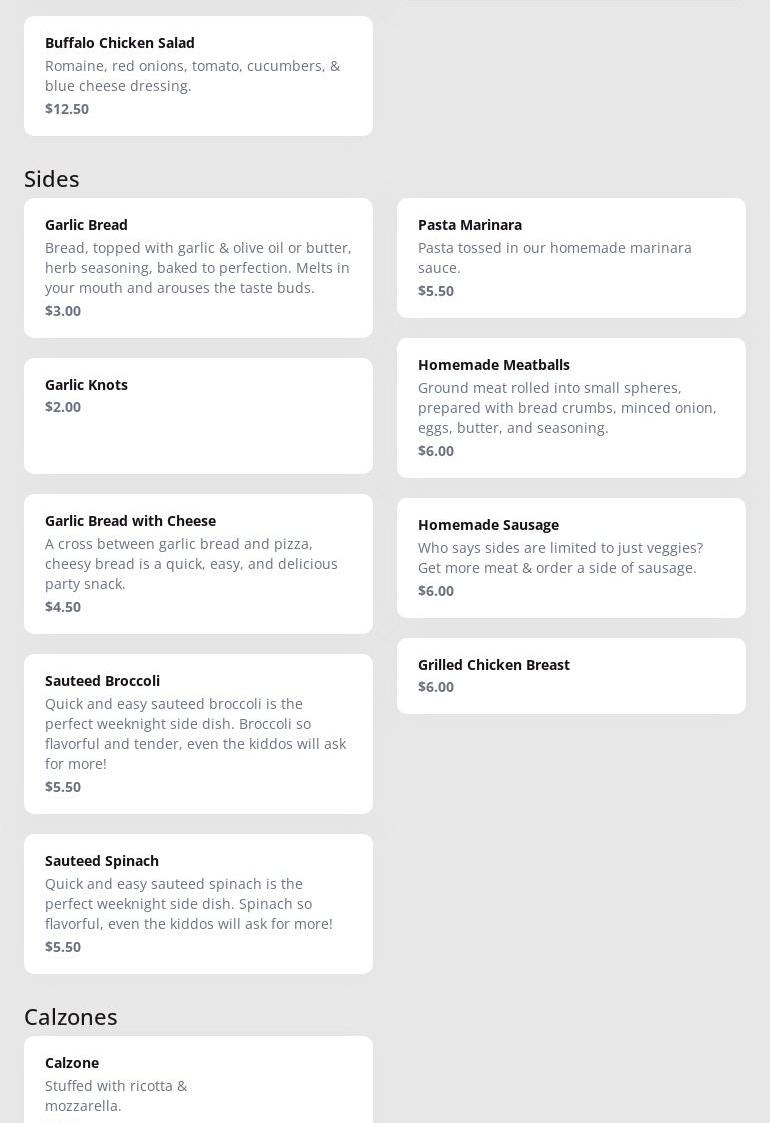This screenshot has height=1123, width=770.
Task: Choose Garlic Bread with Cheese
Action: click(x=198, y=563)
